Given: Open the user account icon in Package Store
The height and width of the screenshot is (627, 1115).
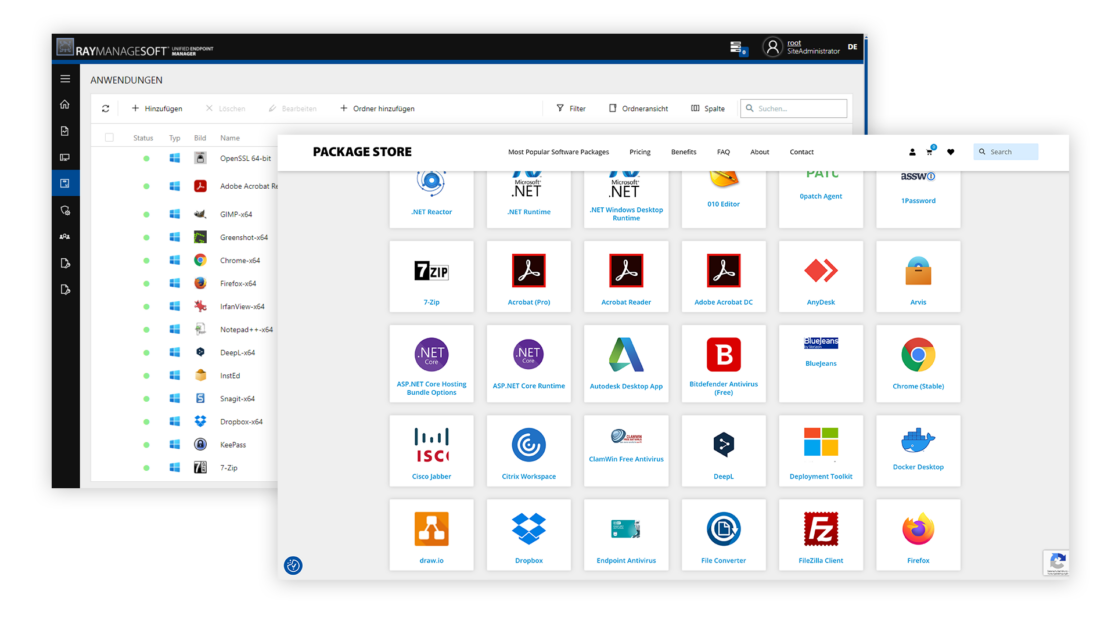Looking at the screenshot, I should [x=911, y=152].
